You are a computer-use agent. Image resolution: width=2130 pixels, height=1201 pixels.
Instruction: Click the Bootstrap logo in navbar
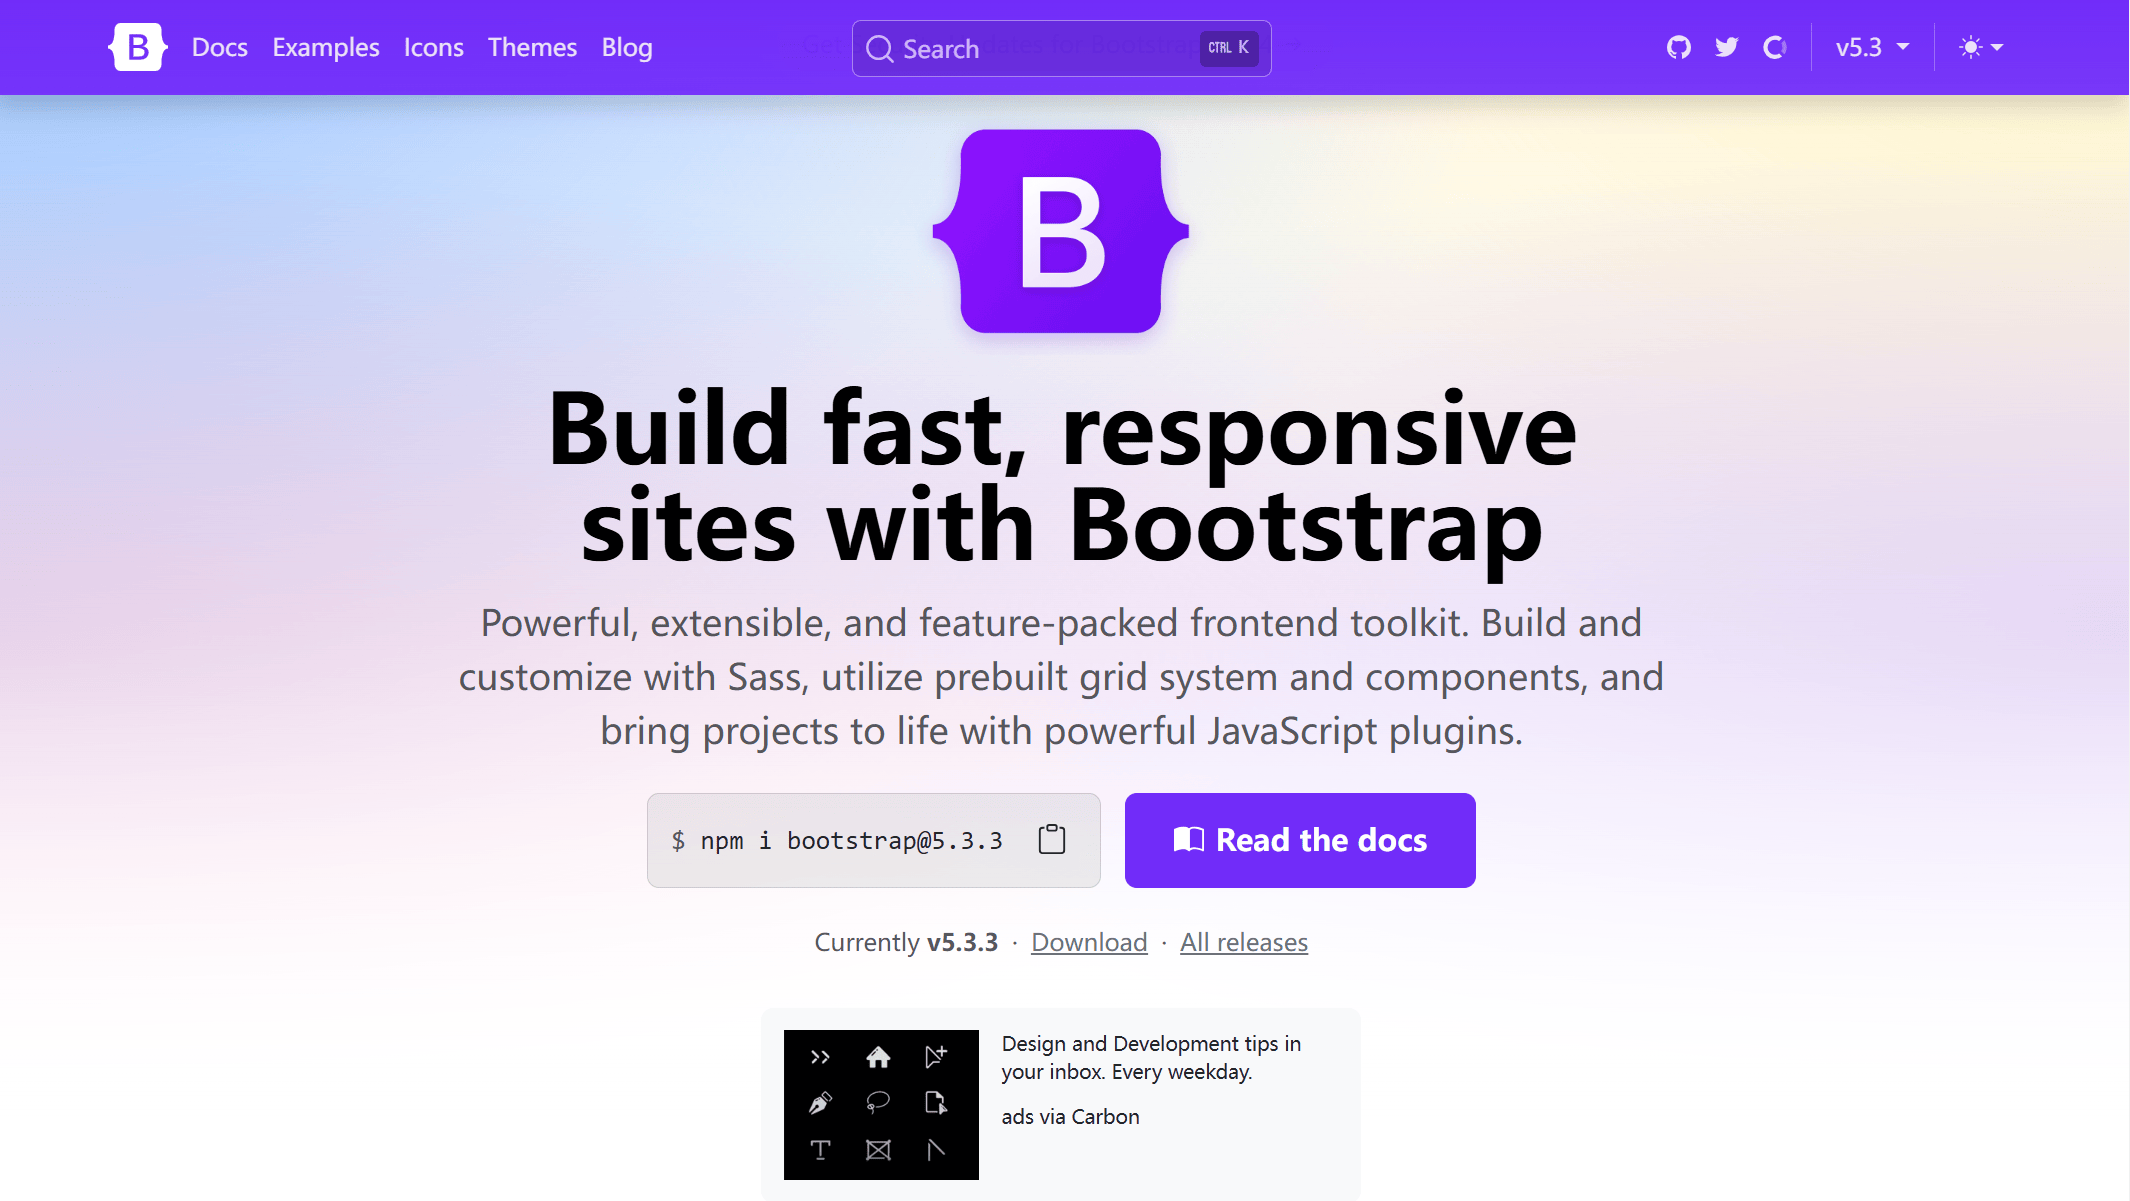coord(138,47)
